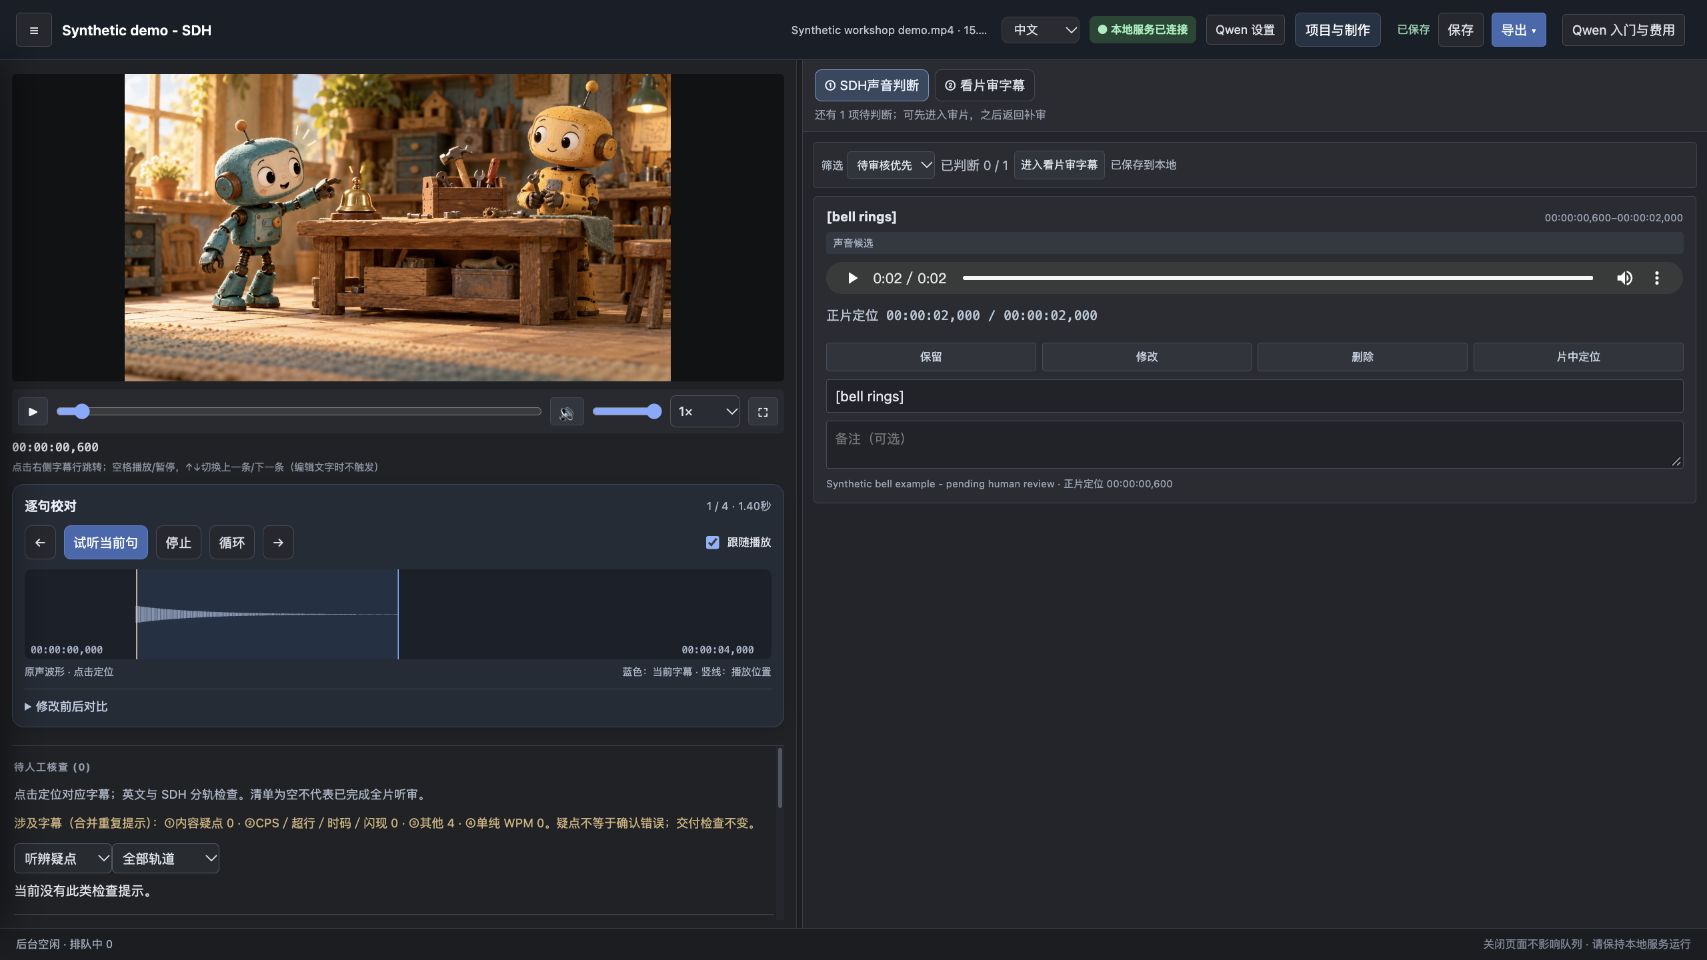The image size is (1707, 960).
Task: Go to next subtitle line arrow
Action: point(278,542)
